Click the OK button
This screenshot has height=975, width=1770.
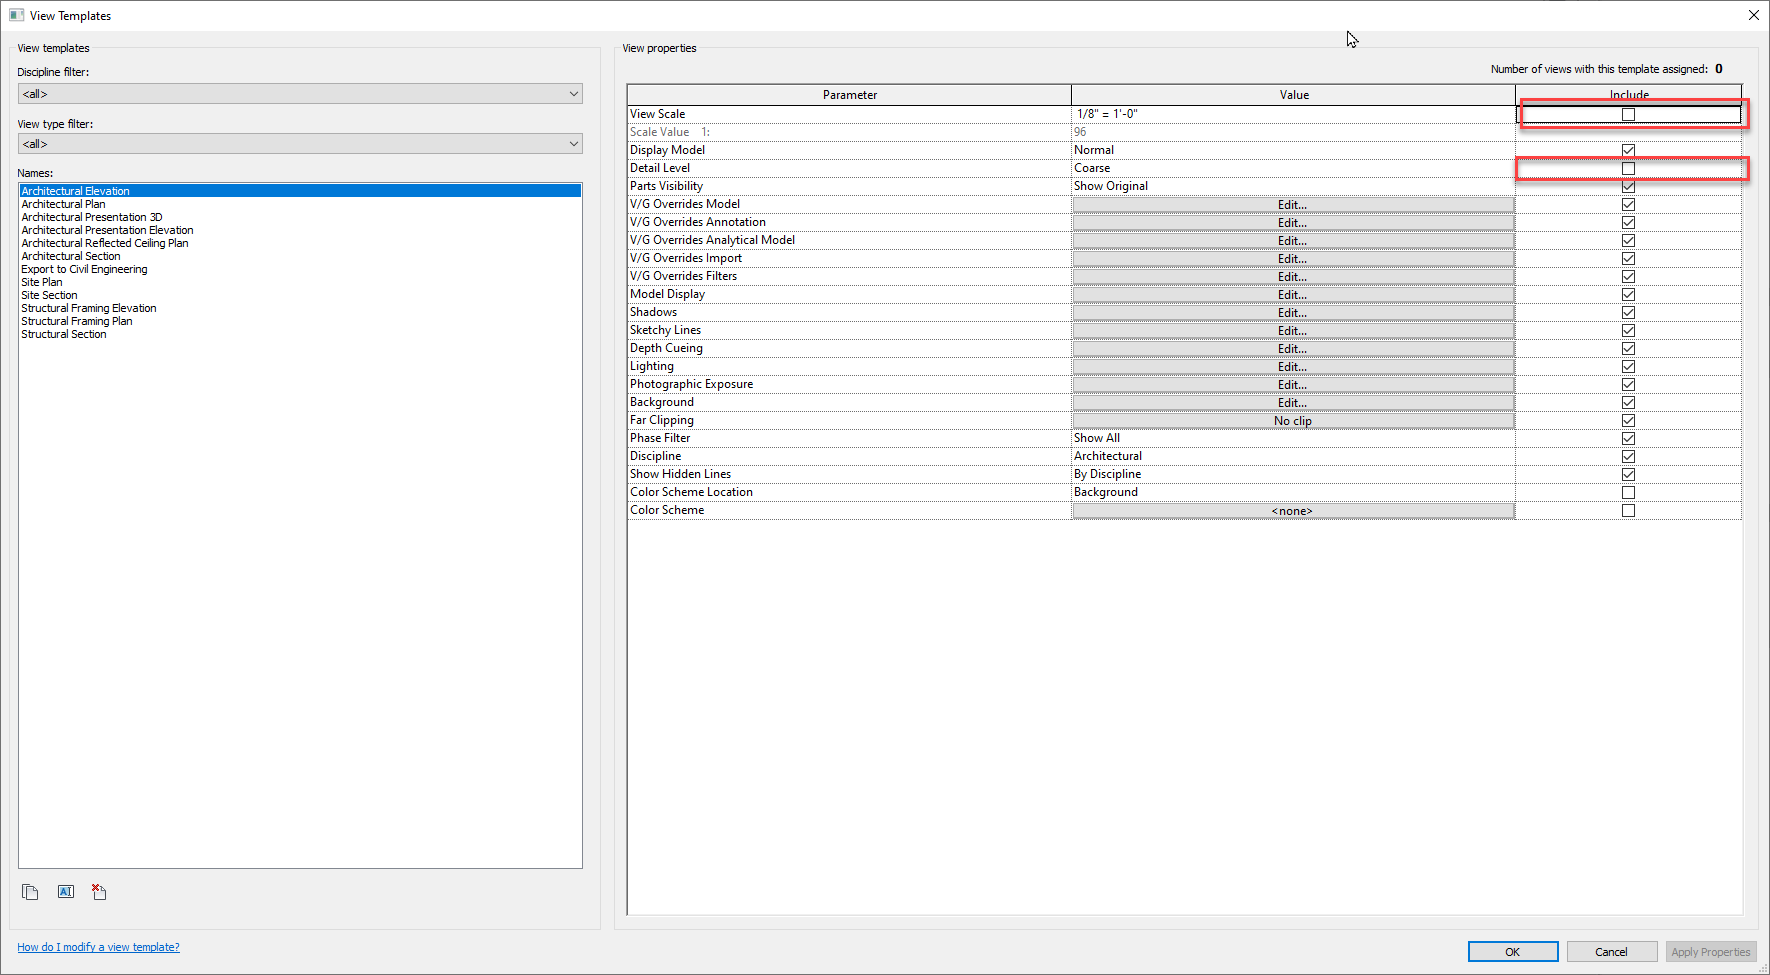1512,951
